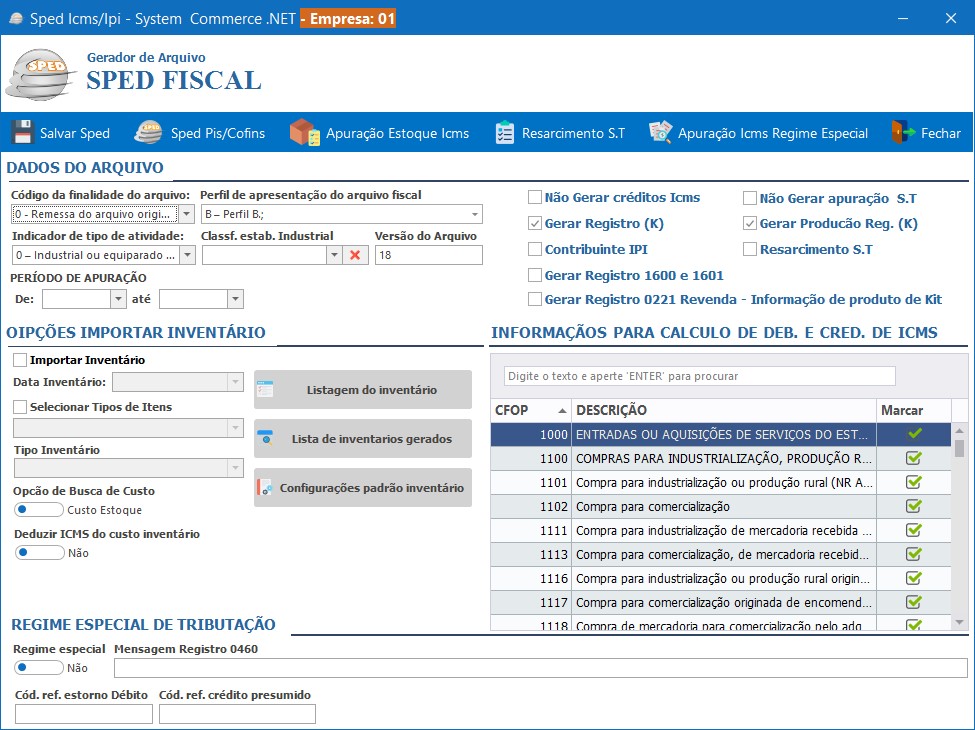
Task: Toggle Custo Estoque switch under Opção de Busca
Action: click(x=38, y=509)
